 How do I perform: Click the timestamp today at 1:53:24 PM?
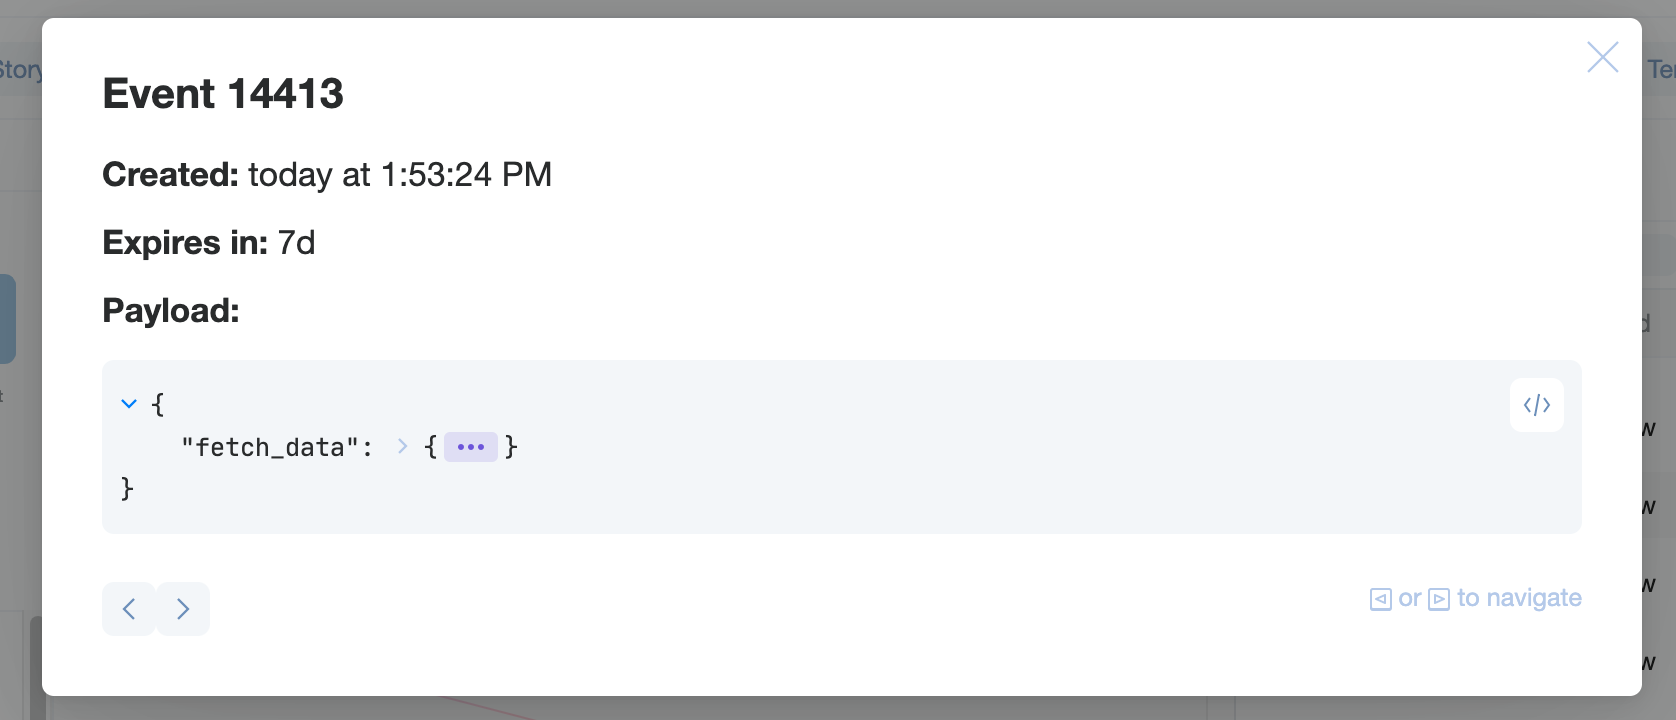(400, 175)
